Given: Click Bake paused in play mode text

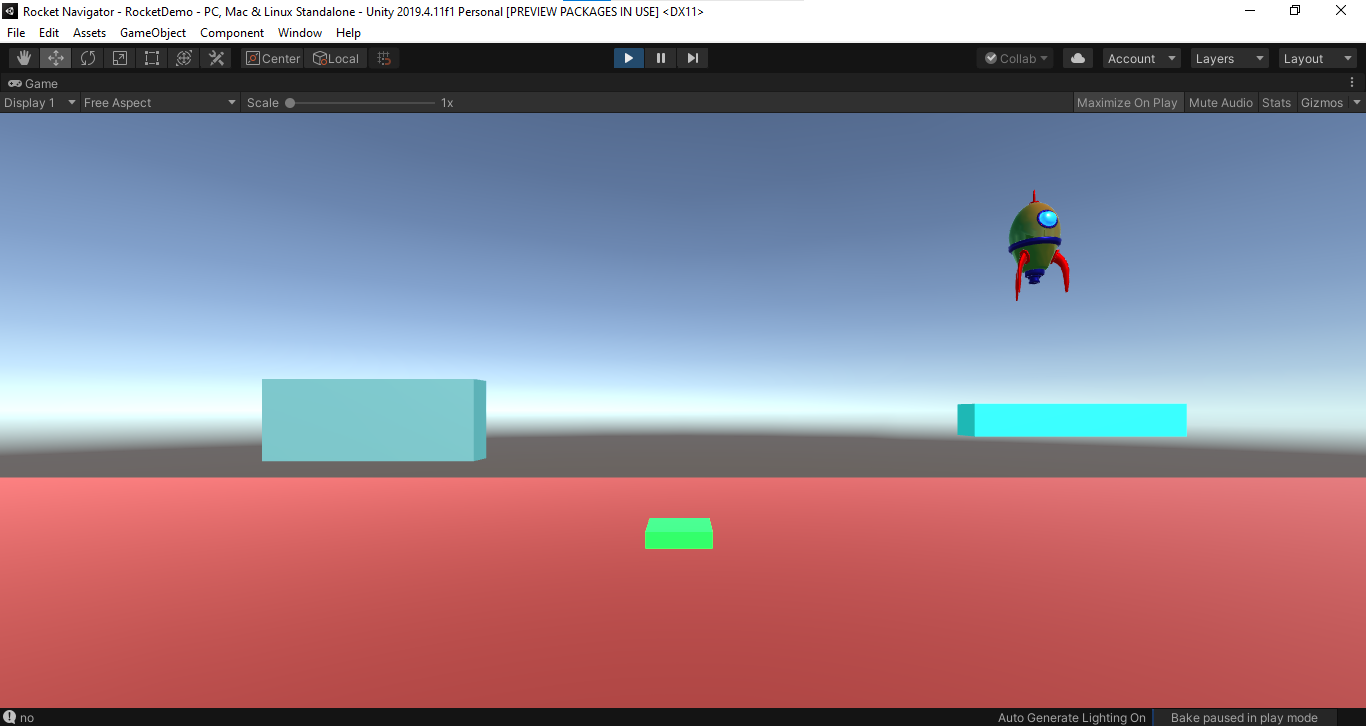Looking at the screenshot, I should tap(1244, 717).
